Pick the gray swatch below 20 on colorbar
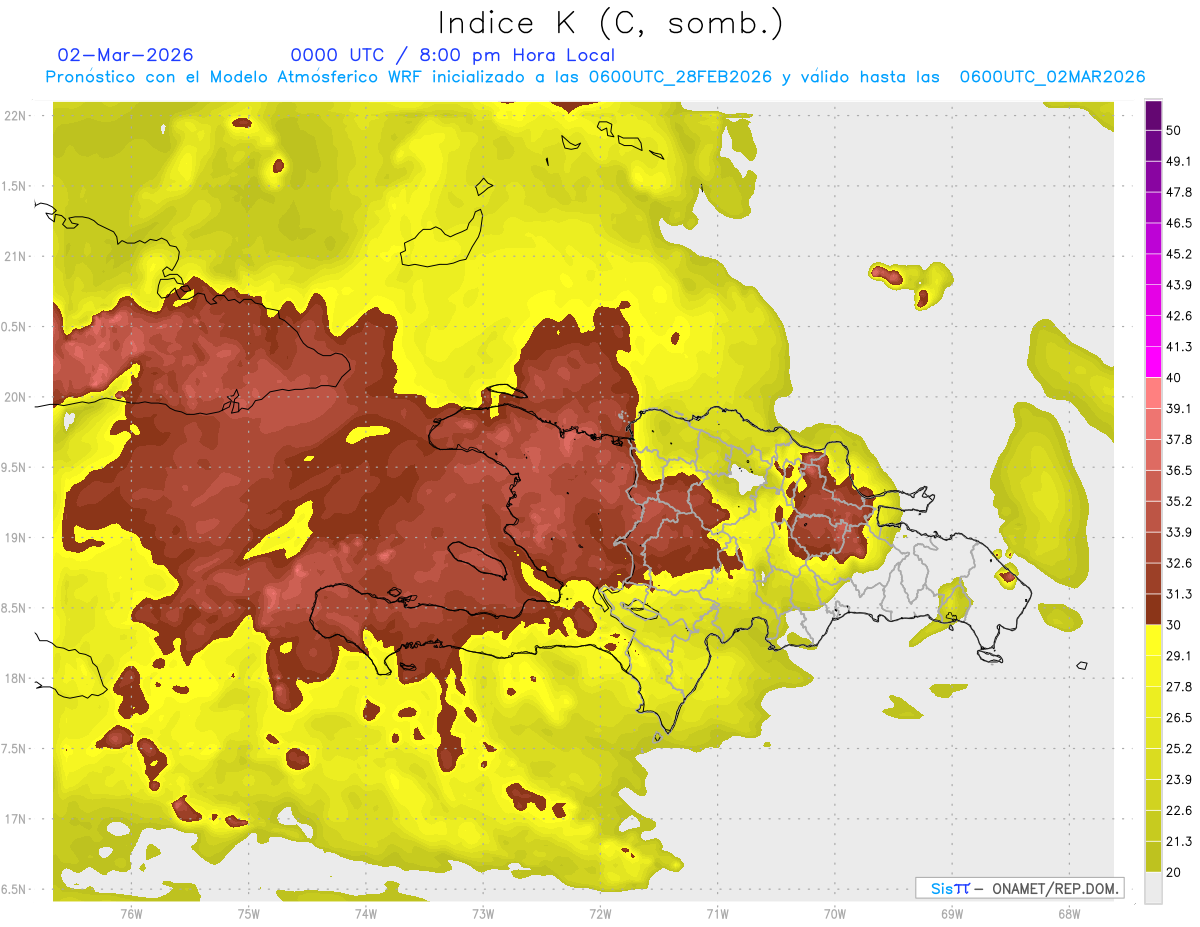This screenshot has width=1200, height=927. [x=1154, y=888]
